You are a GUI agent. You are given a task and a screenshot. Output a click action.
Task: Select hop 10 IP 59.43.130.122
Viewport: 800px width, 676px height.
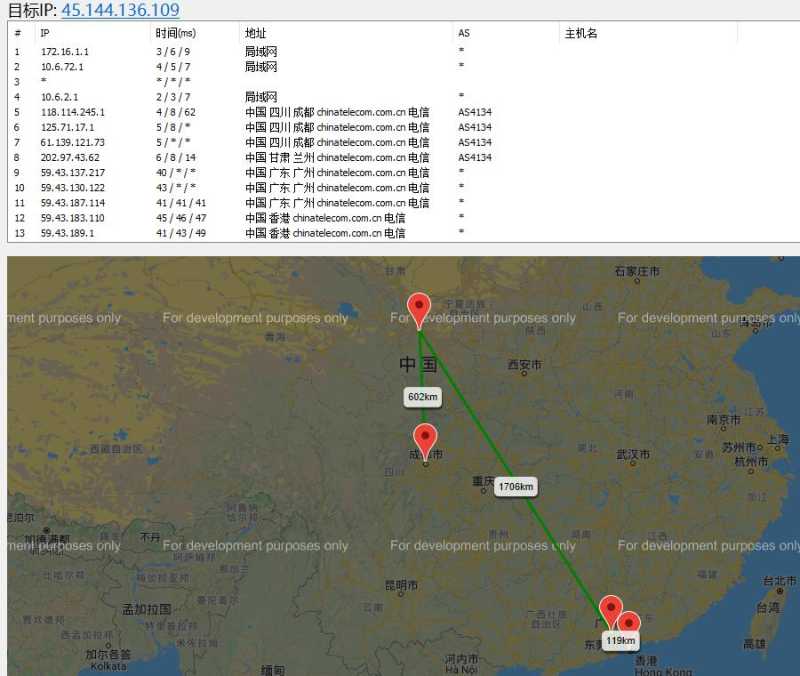pyautogui.click(x=73, y=188)
